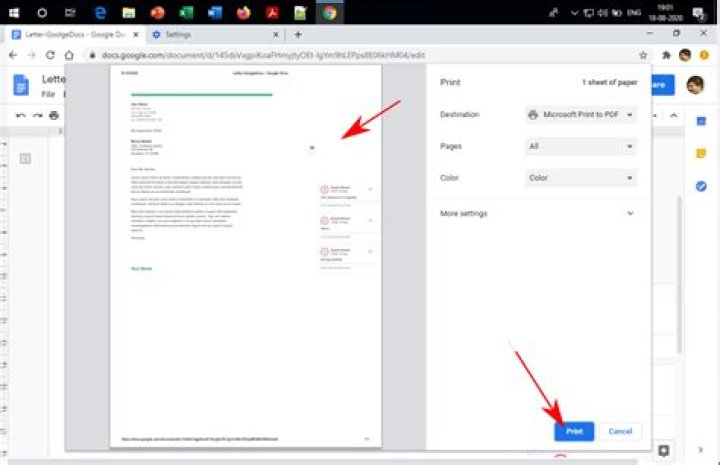Close the Settings tab
The image size is (720, 465).
(x=276, y=34)
